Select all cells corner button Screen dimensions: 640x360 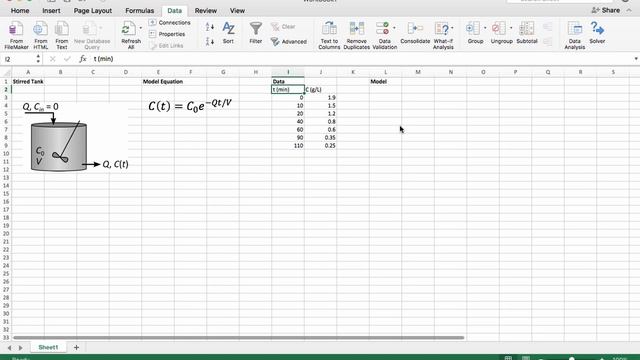[x=6, y=72]
